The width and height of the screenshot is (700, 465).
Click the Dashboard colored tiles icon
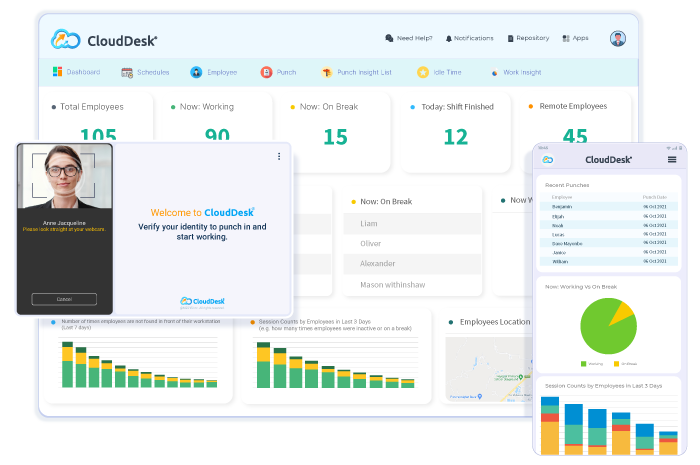coord(57,72)
